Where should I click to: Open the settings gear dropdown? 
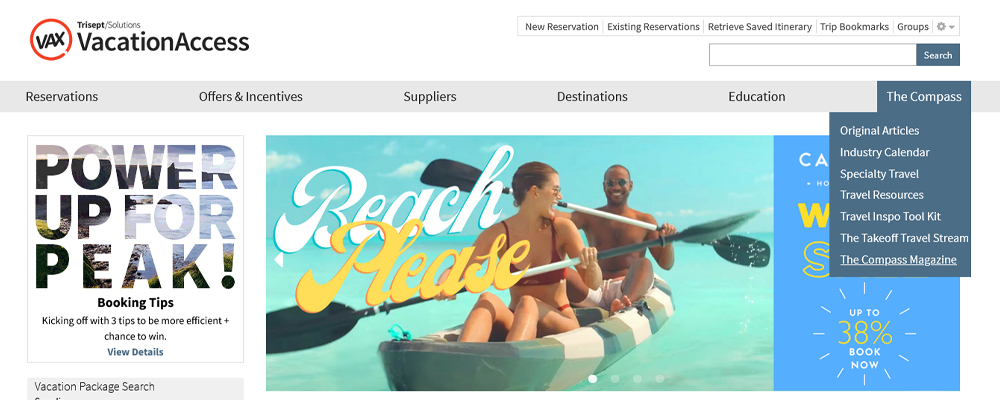(x=945, y=27)
